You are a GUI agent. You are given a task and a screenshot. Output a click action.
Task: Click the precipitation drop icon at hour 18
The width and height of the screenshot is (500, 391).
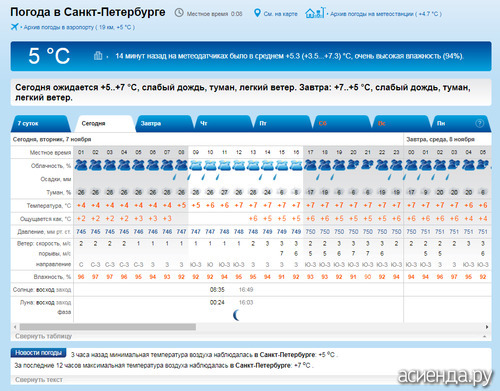click(x=332, y=177)
